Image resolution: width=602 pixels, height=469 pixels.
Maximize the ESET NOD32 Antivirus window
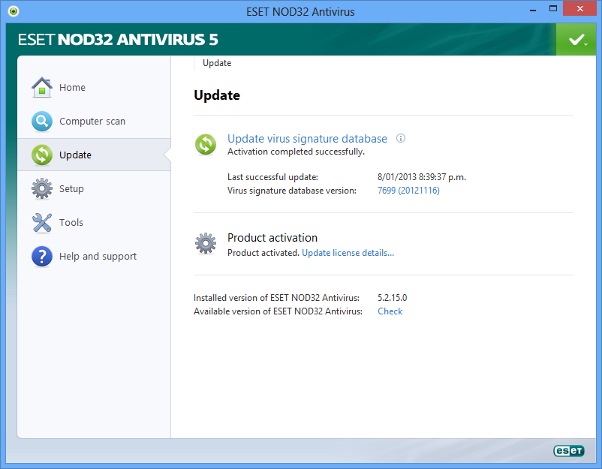[553, 8]
